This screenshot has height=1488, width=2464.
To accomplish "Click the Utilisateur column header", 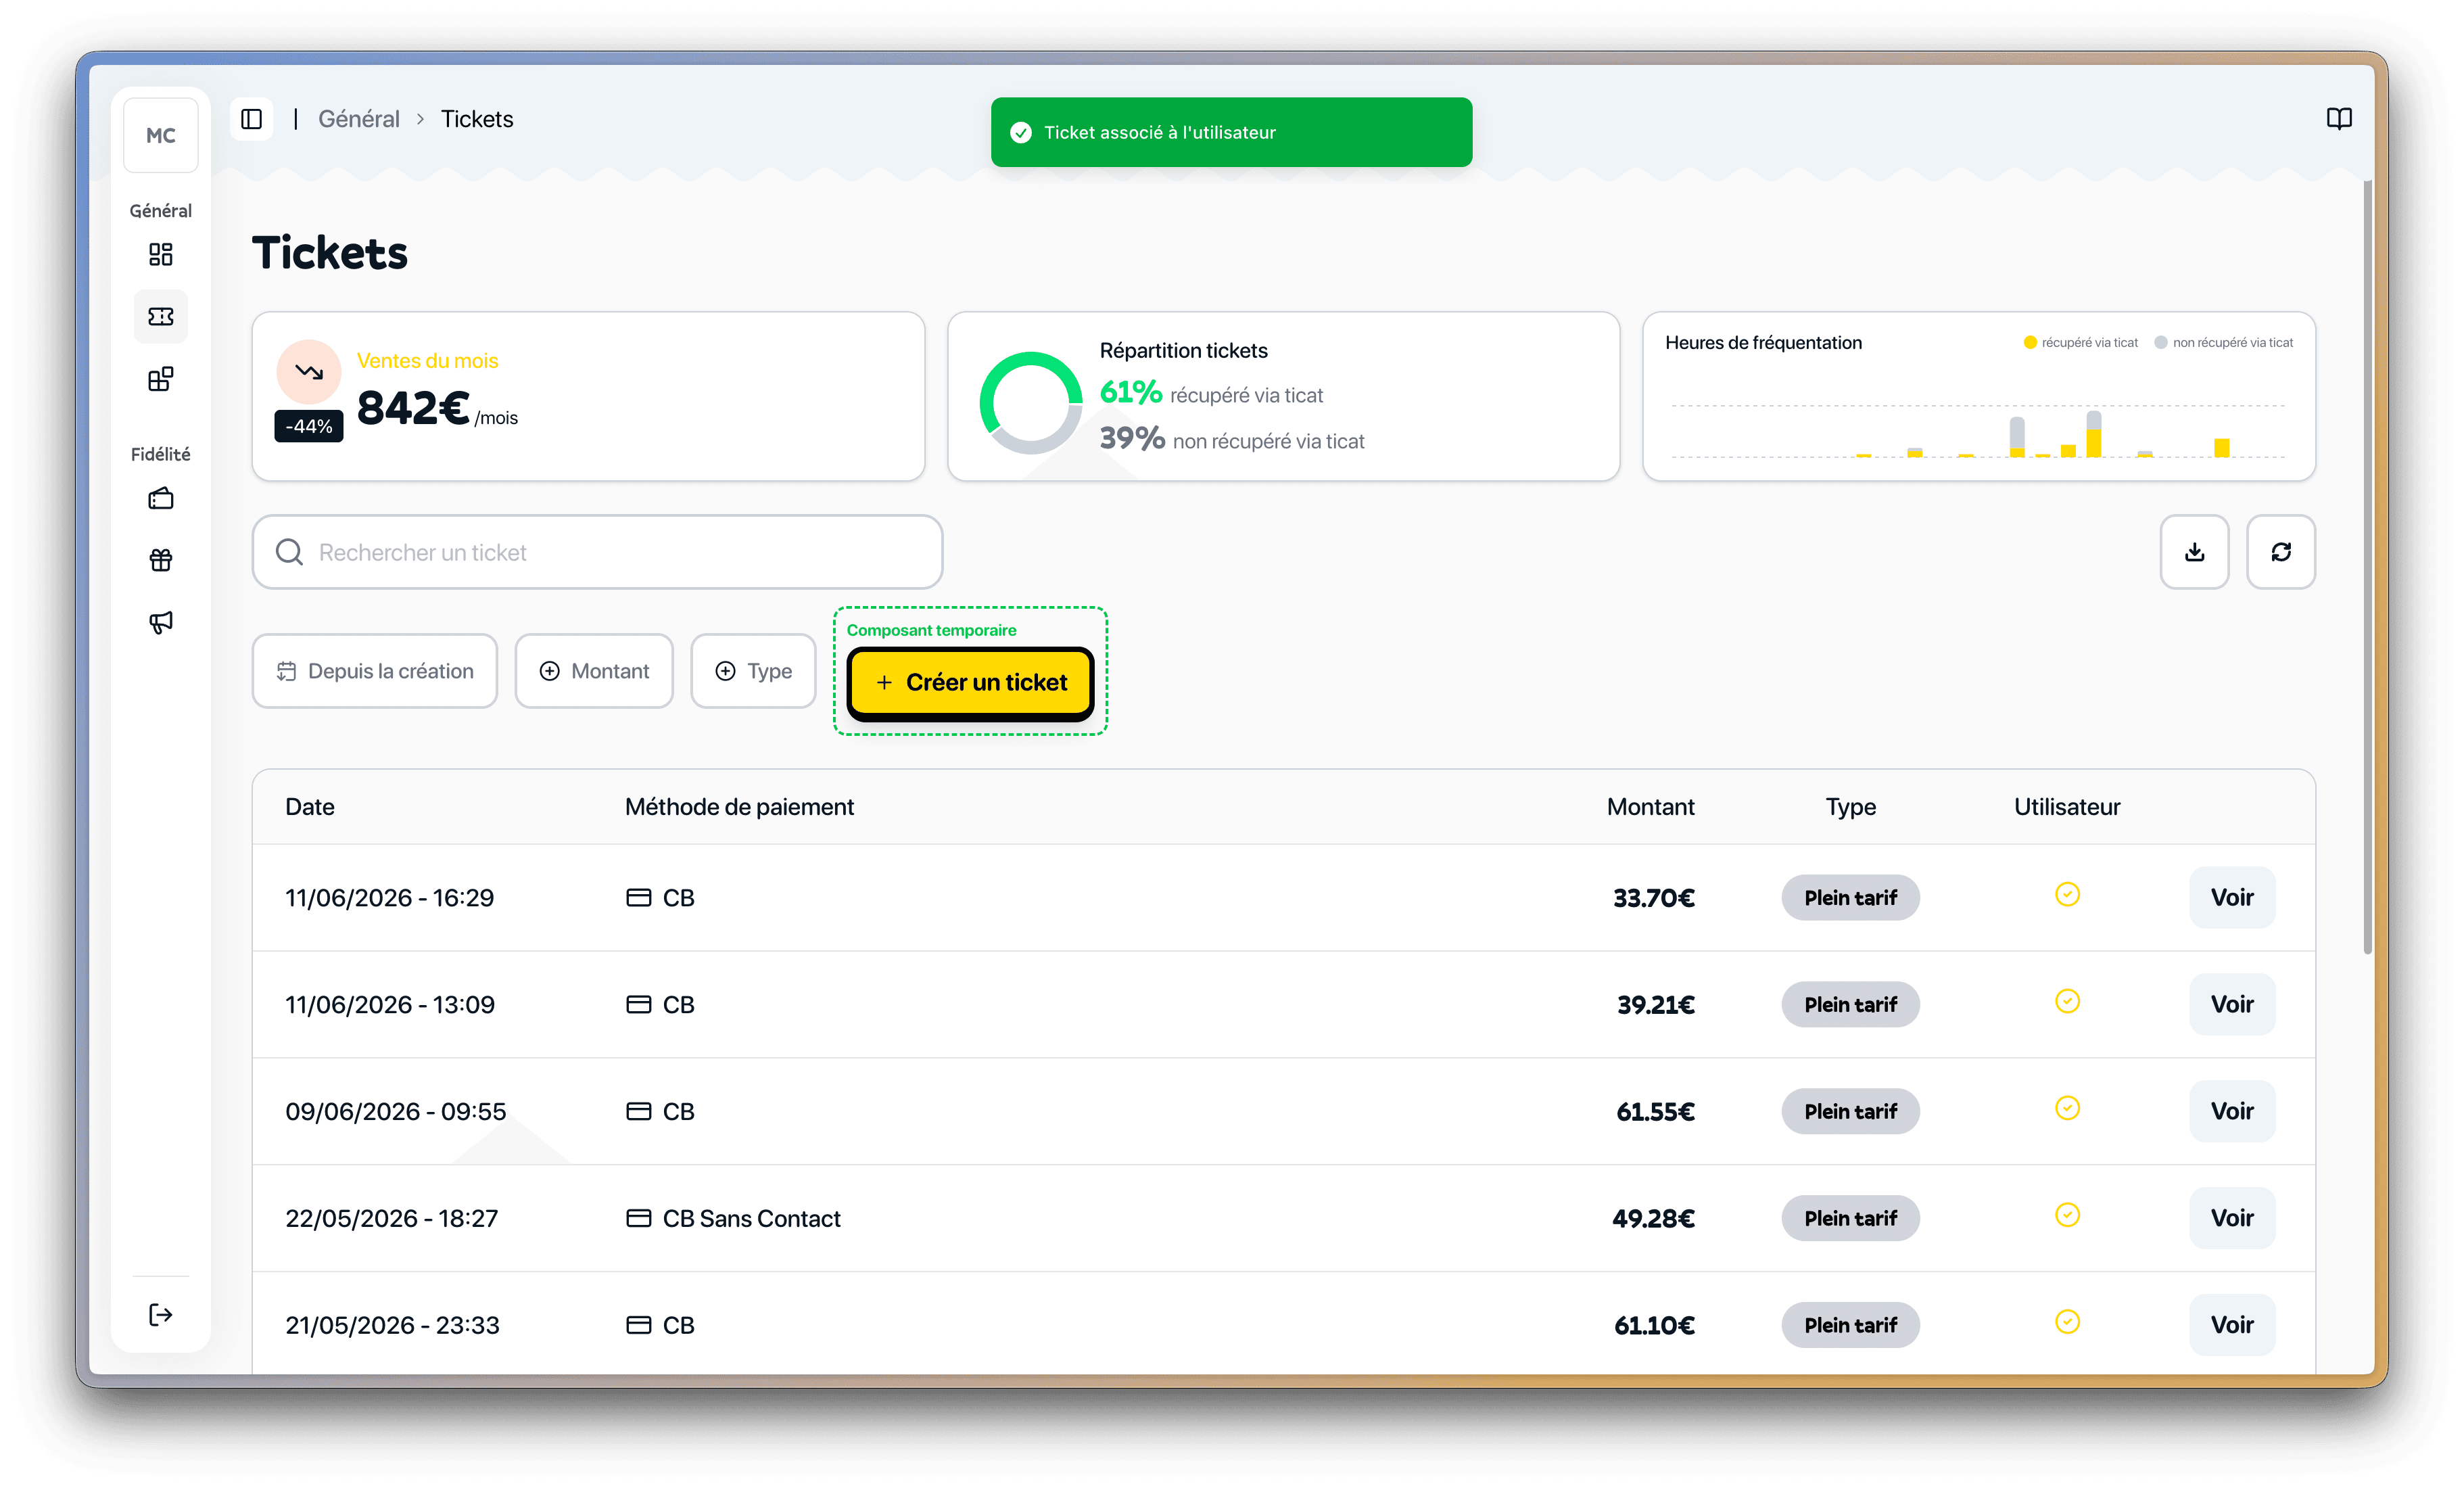I will 2067,807.
